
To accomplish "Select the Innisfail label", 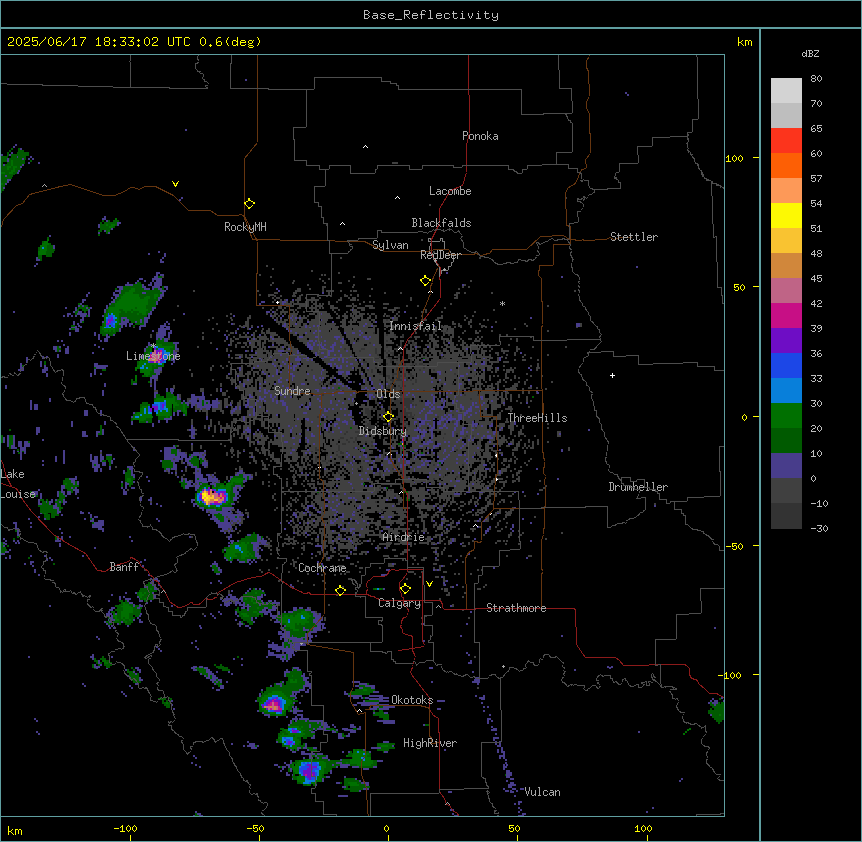I will 416,326.
